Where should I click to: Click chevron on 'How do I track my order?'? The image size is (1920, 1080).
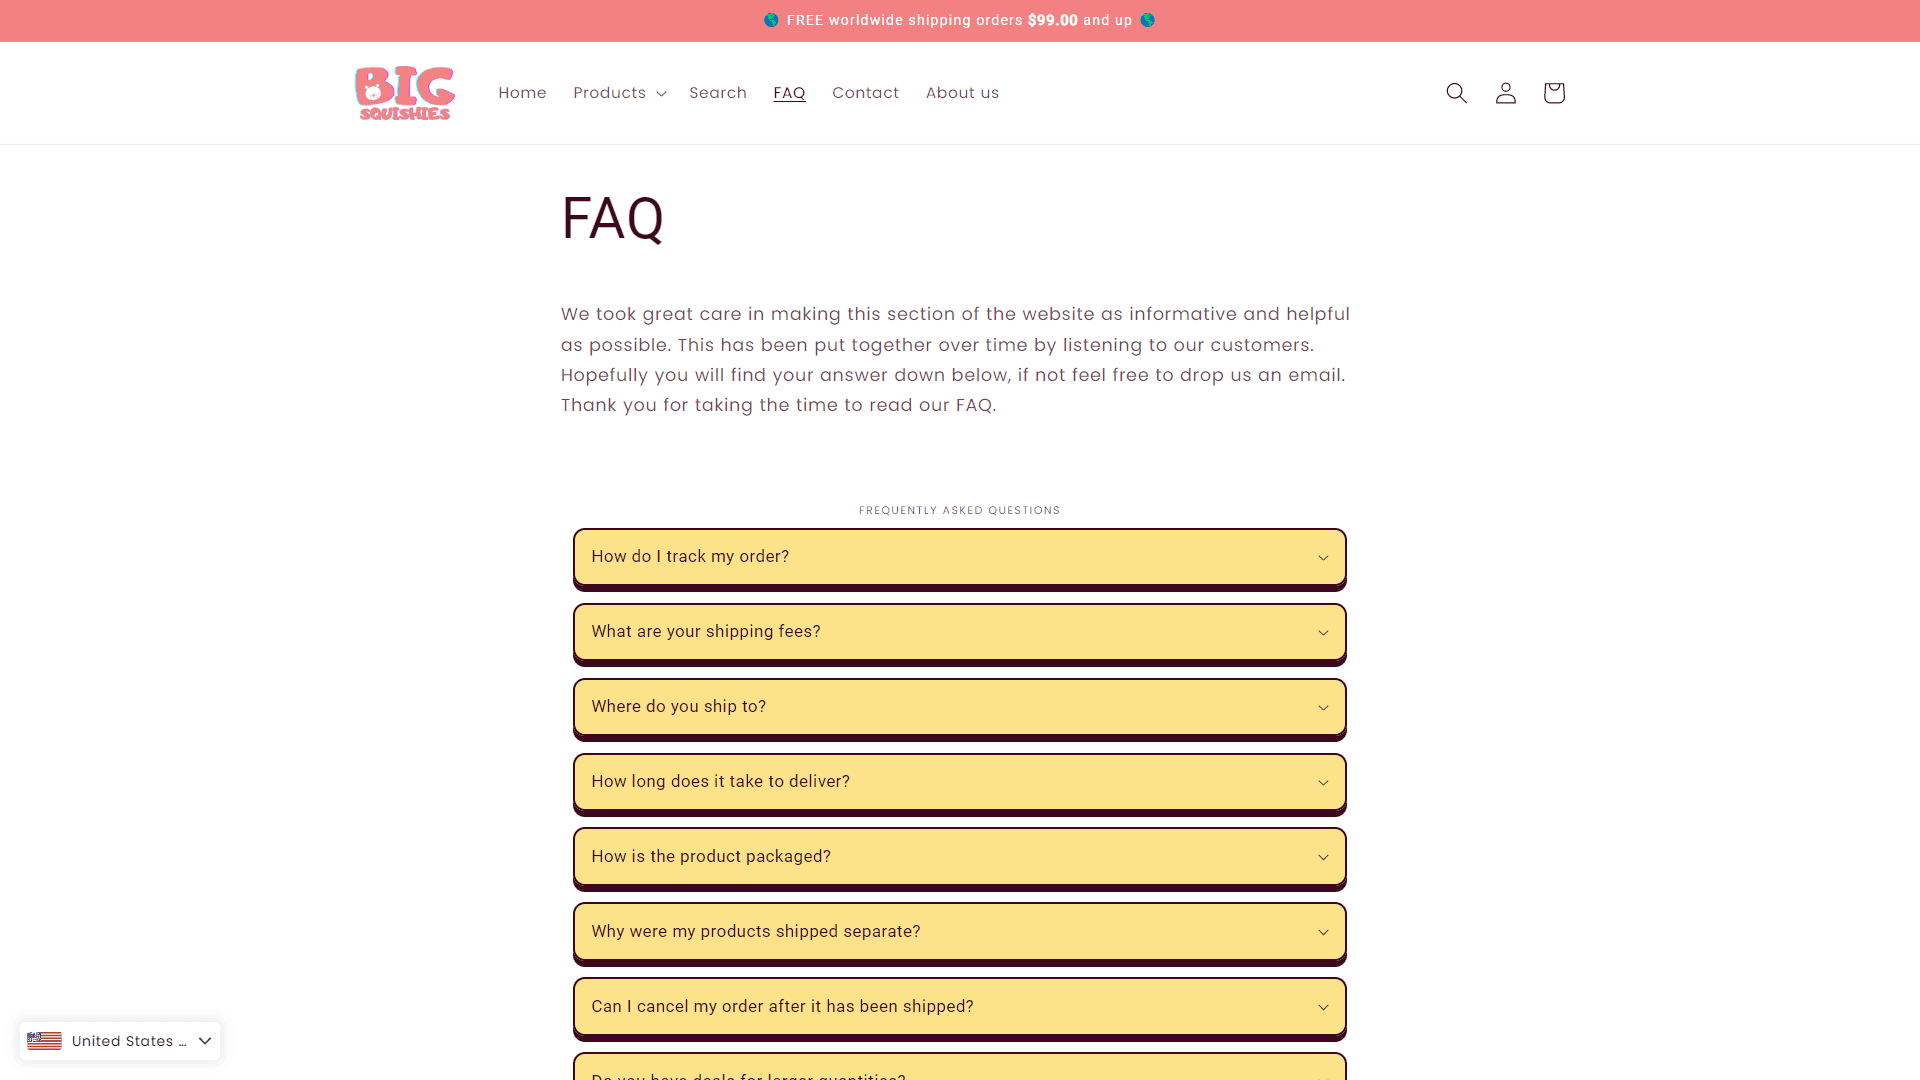pyautogui.click(x=1323, y=558)
